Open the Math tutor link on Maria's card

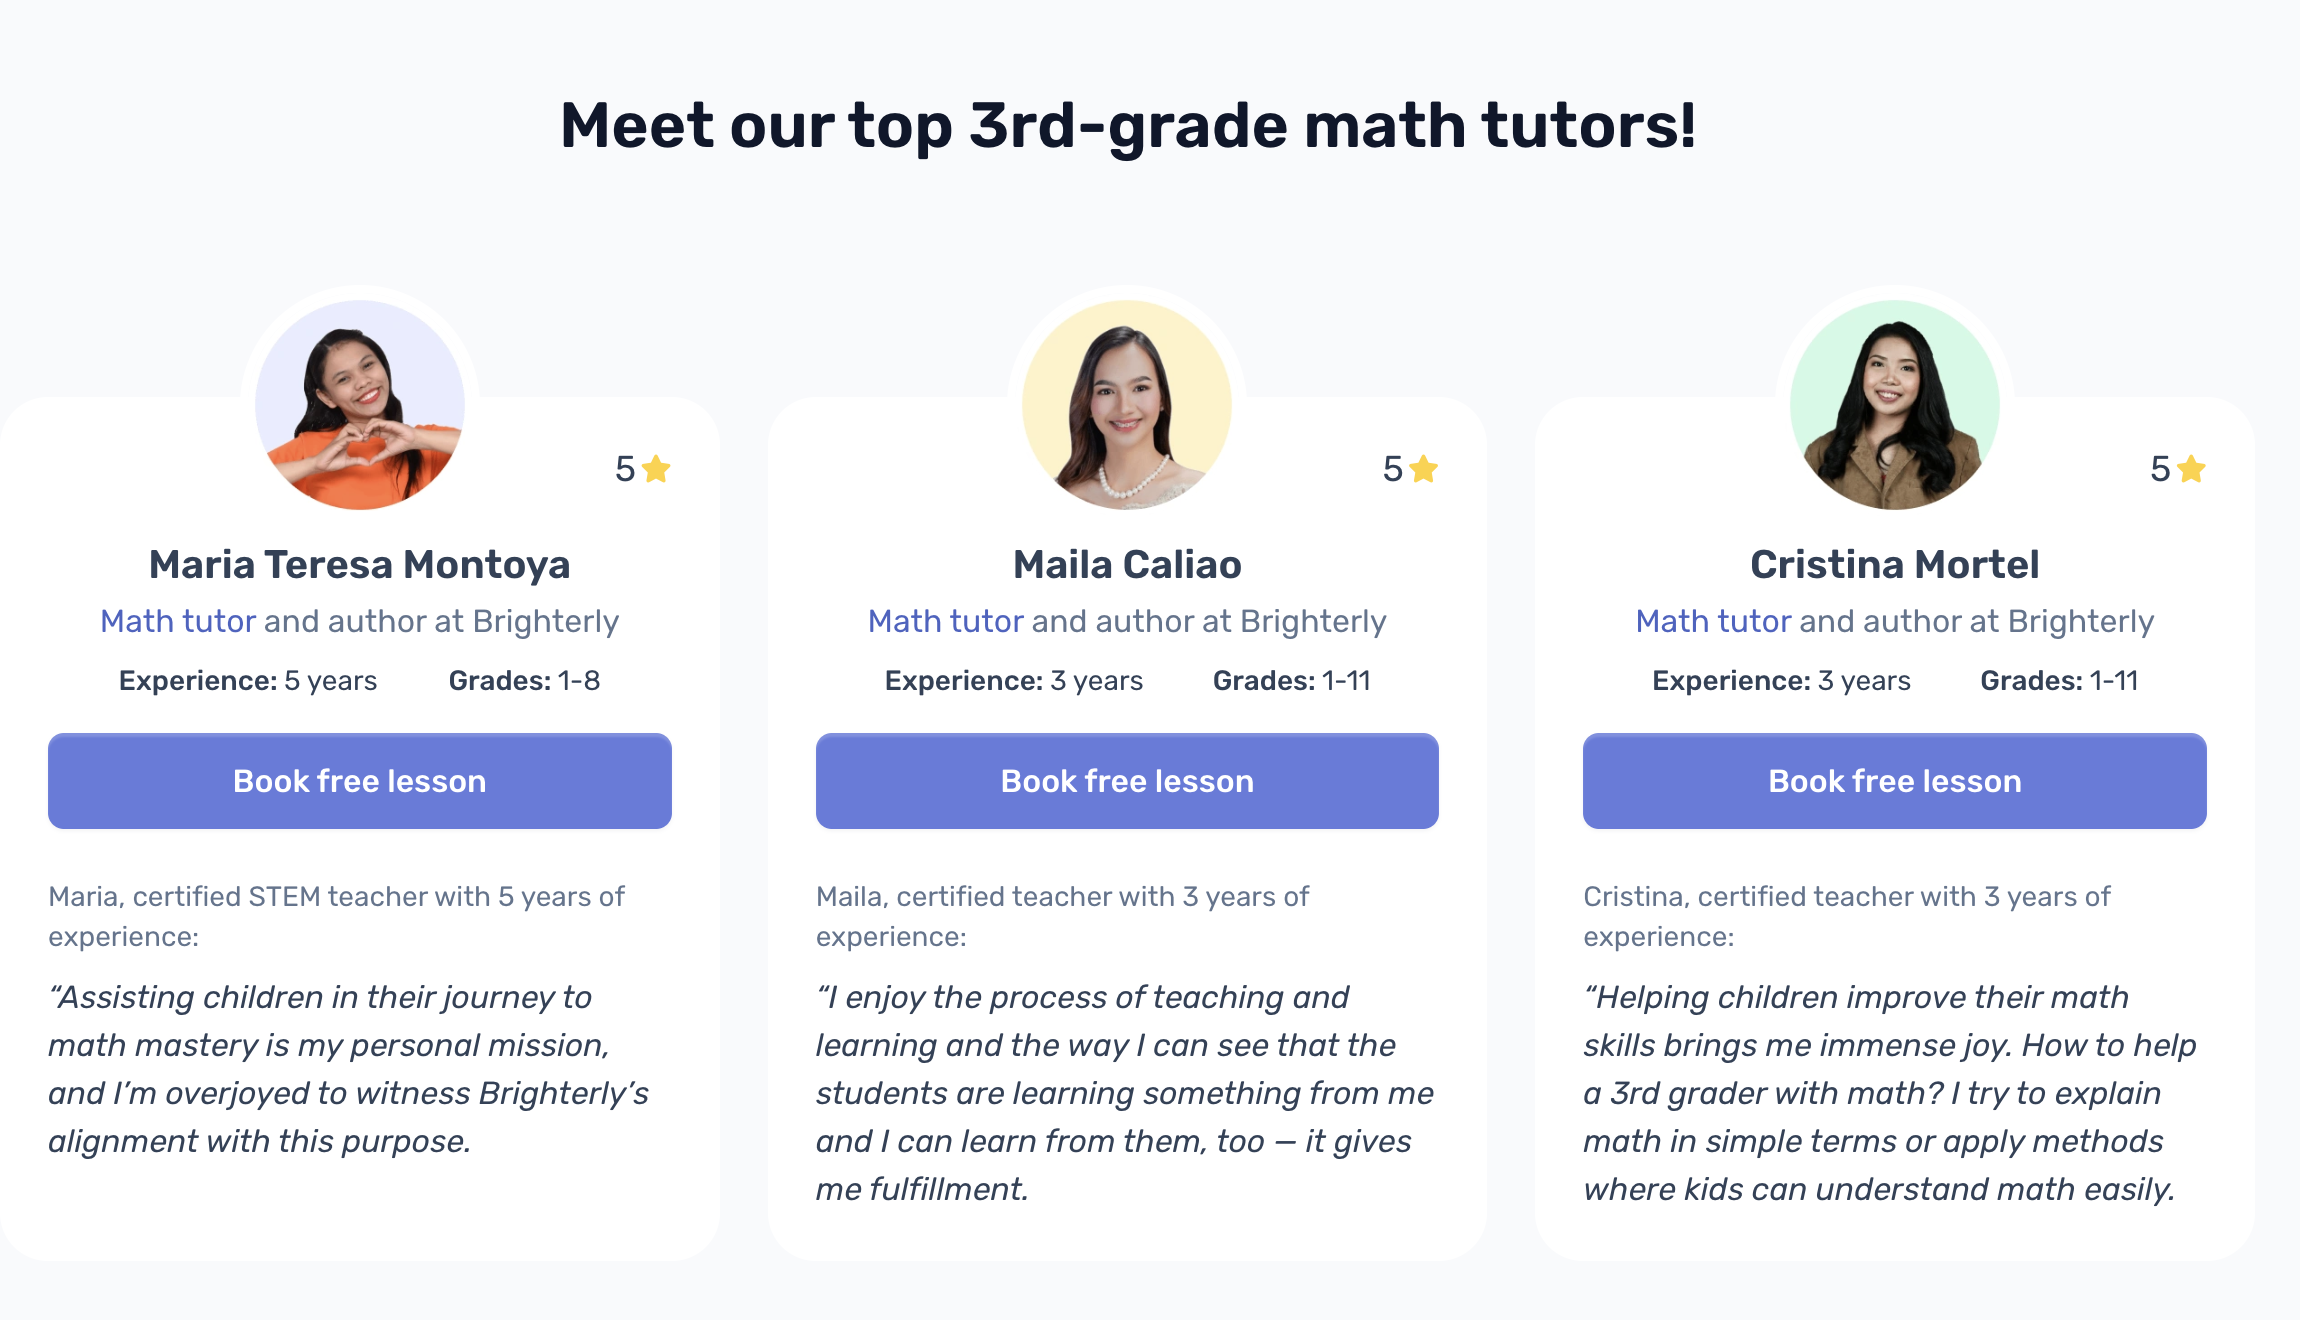[x=178, y=620]
